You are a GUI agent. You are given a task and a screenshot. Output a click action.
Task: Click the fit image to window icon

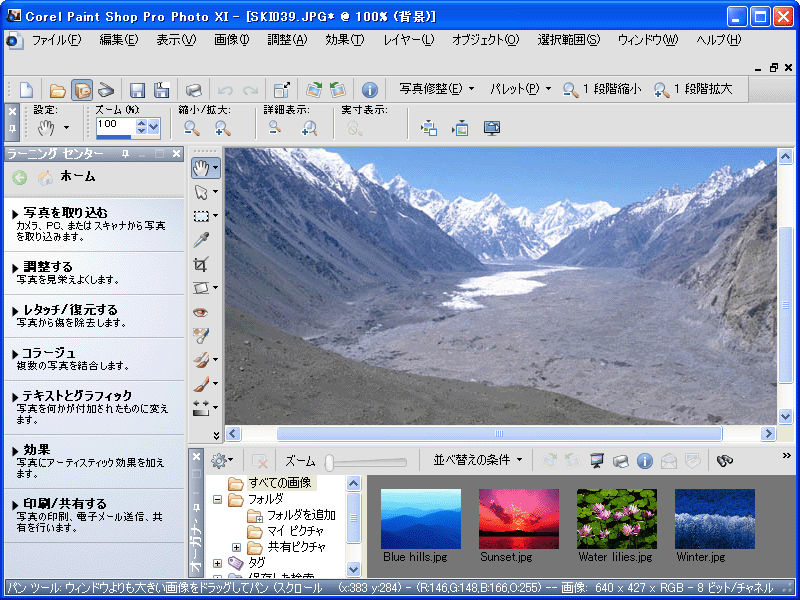(x=460, y=128)
